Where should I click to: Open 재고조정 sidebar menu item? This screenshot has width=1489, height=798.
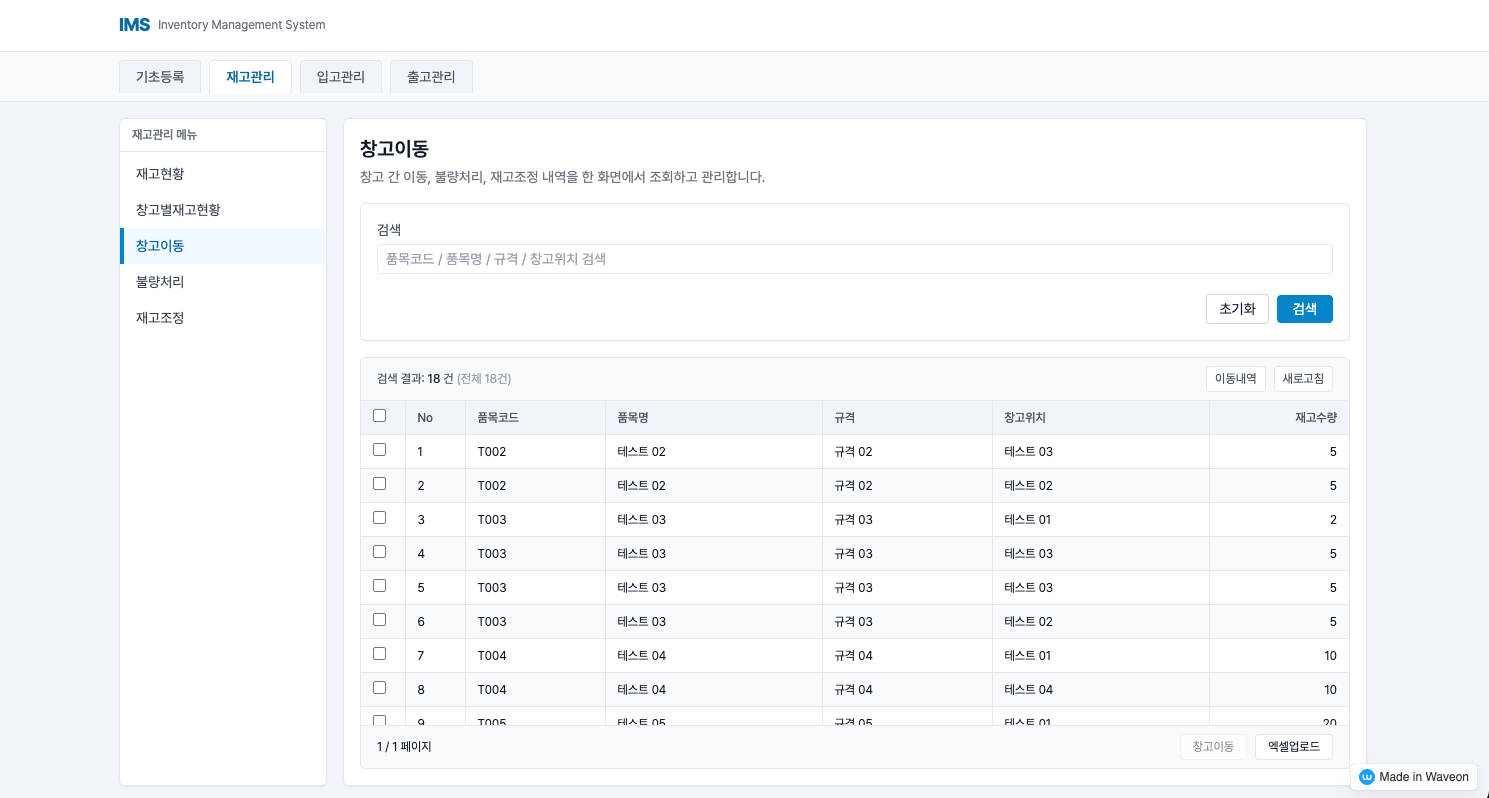[x=160, y=318]
